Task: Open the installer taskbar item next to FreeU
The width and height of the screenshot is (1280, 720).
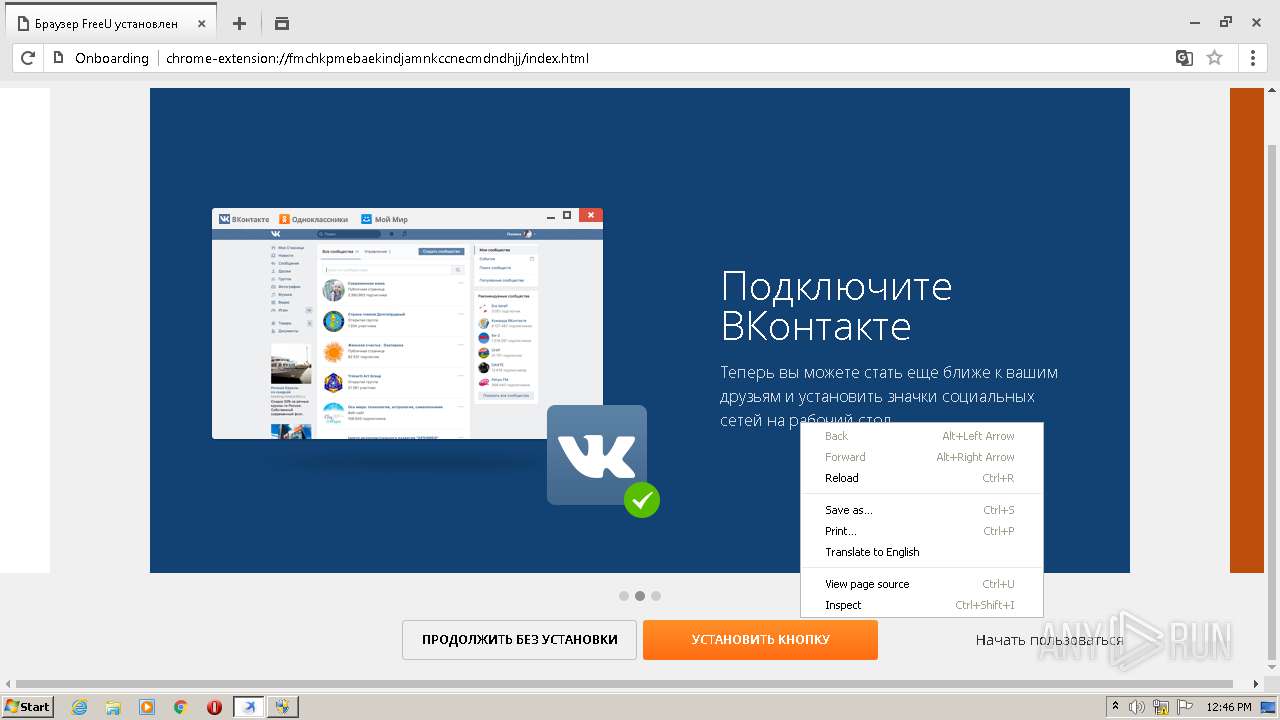Action: (x=282, y=707)
